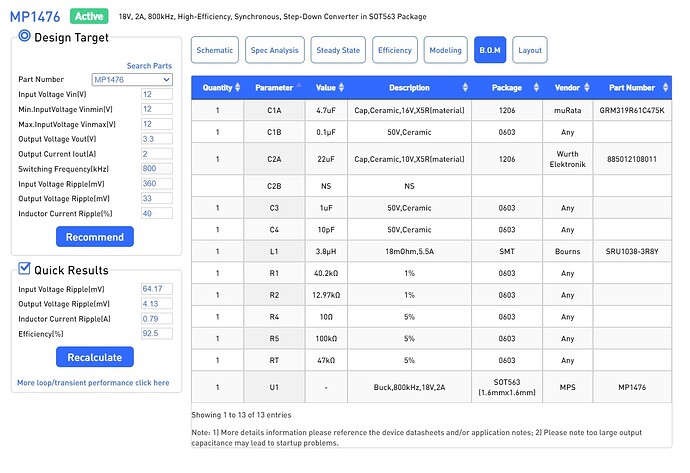Screen dimensions: 690x473
Task: Click the Recalculate button
Action: (95, 357)
